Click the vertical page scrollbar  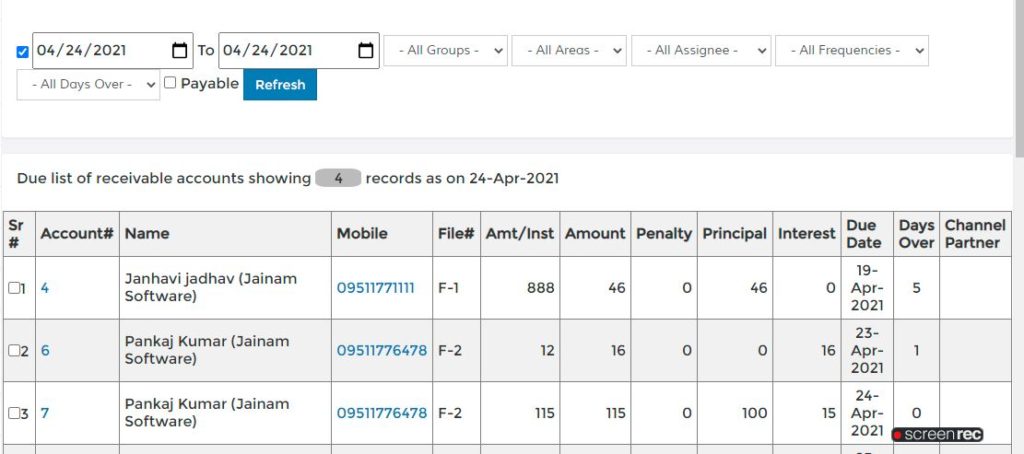point(1019,227)
